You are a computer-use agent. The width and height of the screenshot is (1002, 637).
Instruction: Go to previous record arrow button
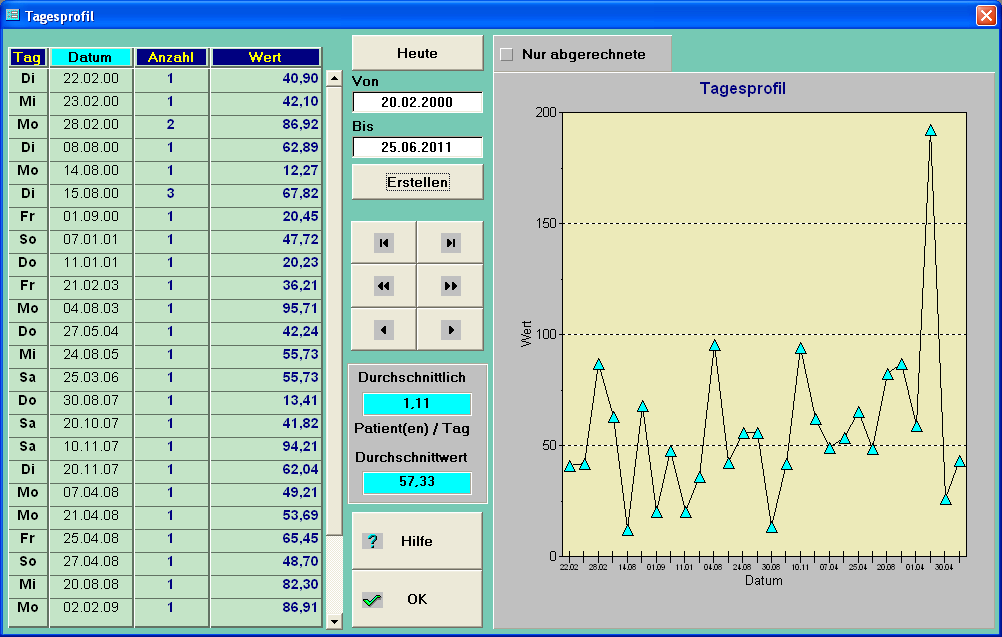pyautogui.click(x=384, y=329)
